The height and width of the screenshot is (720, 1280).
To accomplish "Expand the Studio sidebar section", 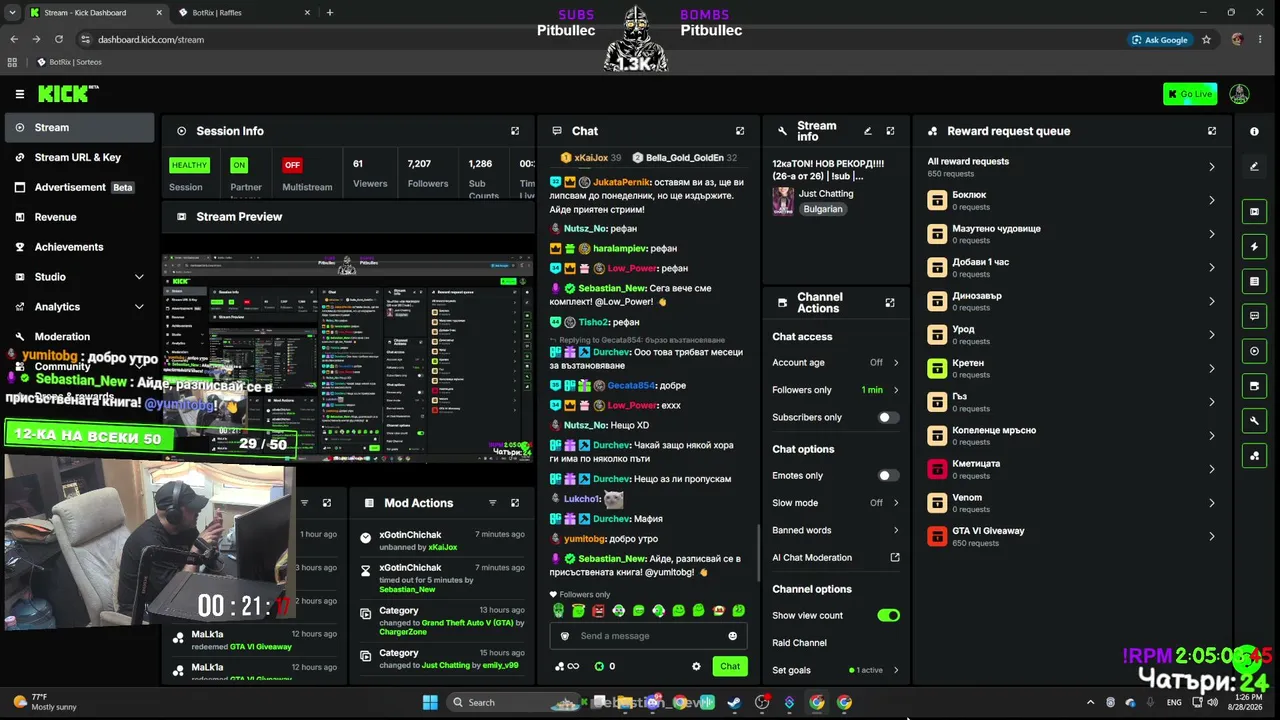I will tap(139, 277).
